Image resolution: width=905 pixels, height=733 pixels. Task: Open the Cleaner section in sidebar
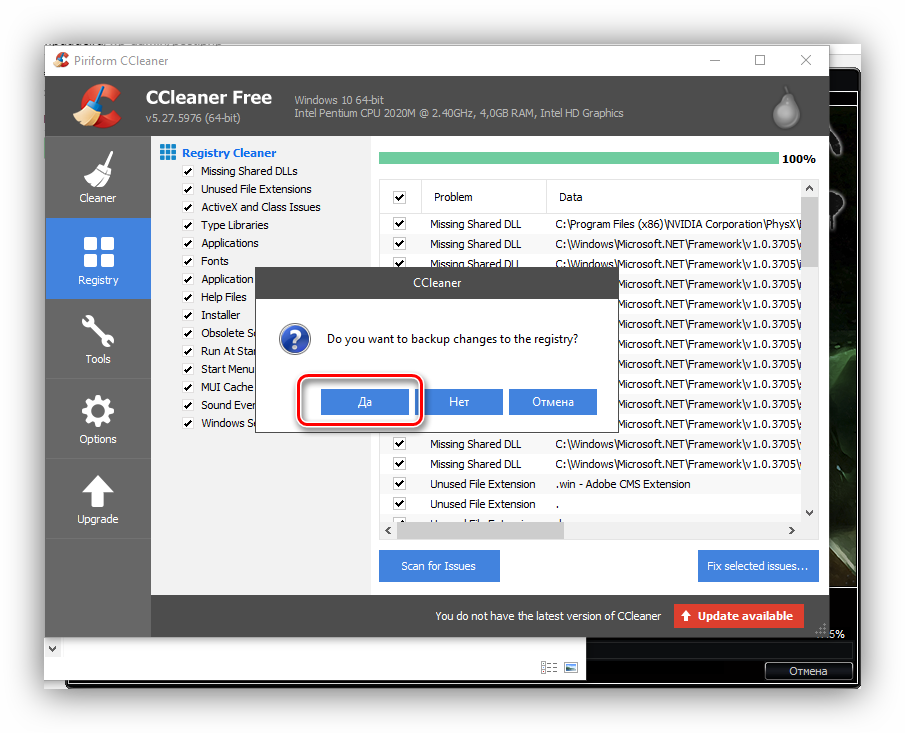[x=98, y=177]
